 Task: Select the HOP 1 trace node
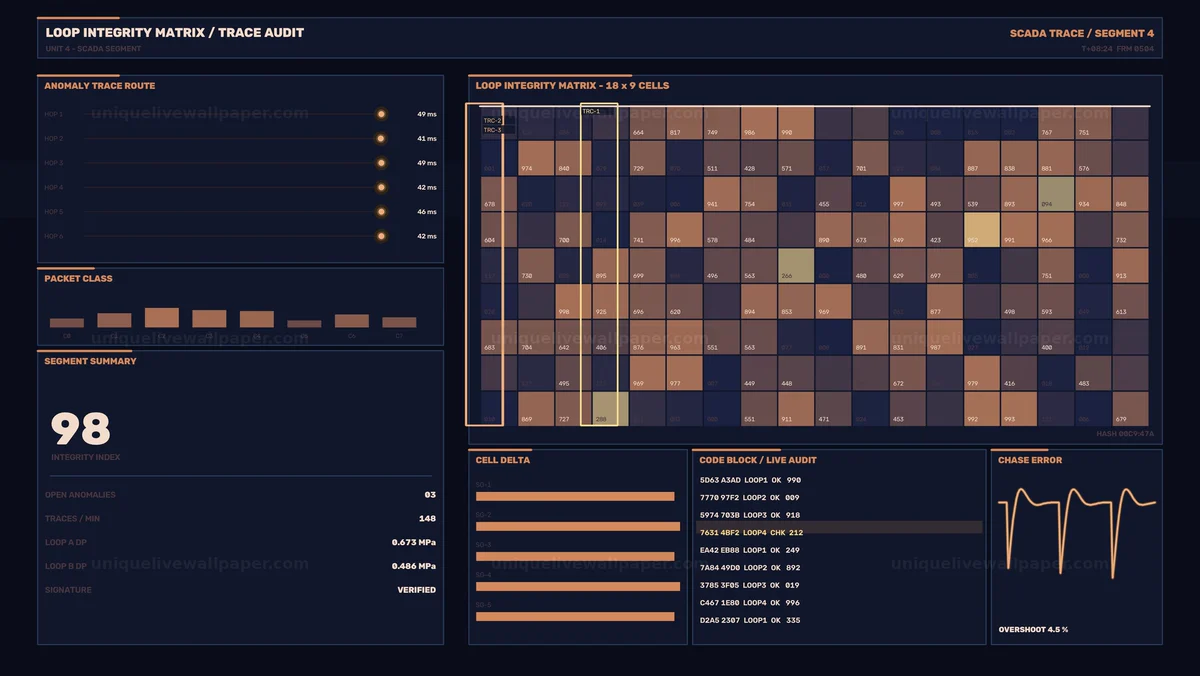[381, 114]
